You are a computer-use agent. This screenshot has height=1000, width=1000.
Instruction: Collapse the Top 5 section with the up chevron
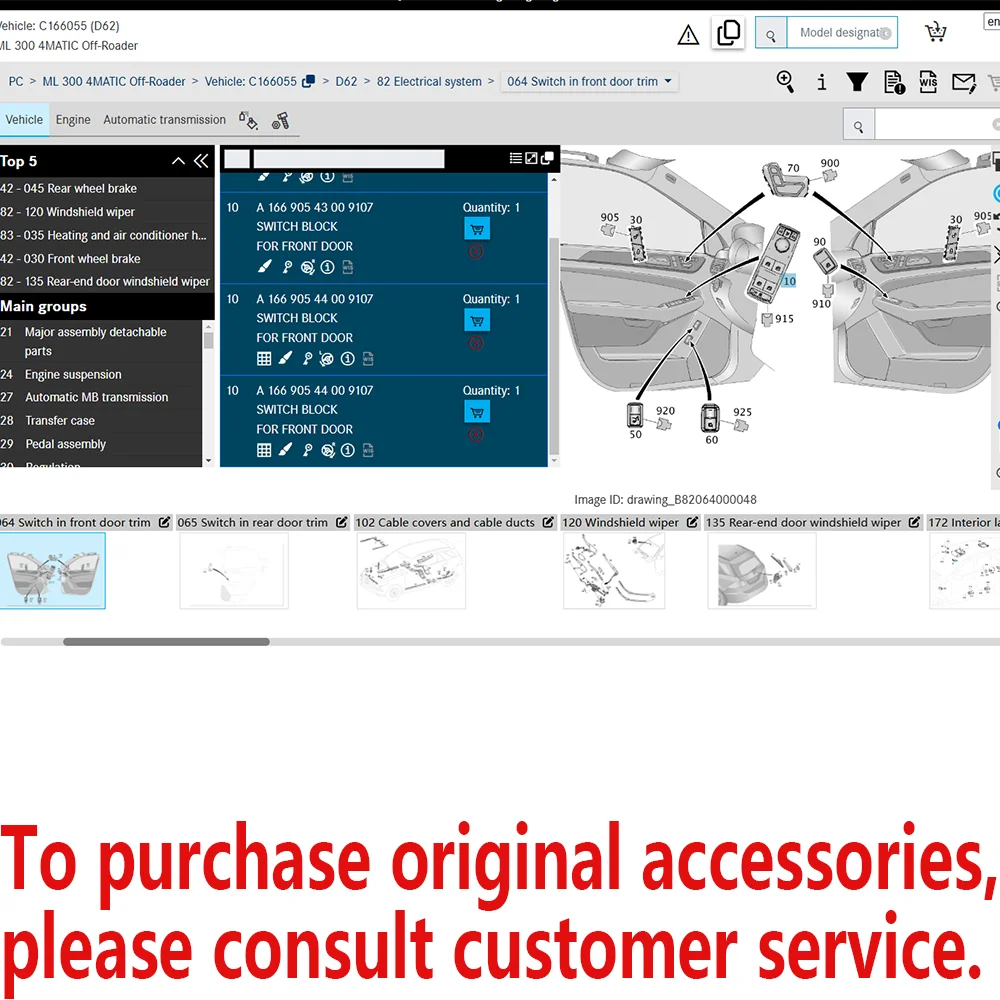pyautogui.click(x=179, y=161)
